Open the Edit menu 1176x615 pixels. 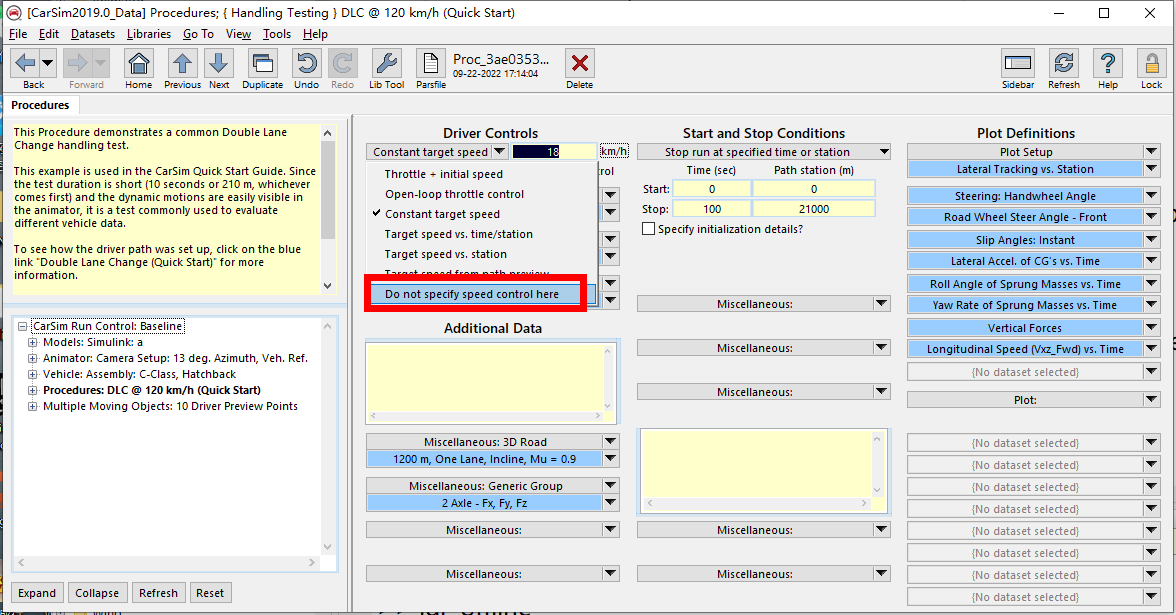click(49, 34)
